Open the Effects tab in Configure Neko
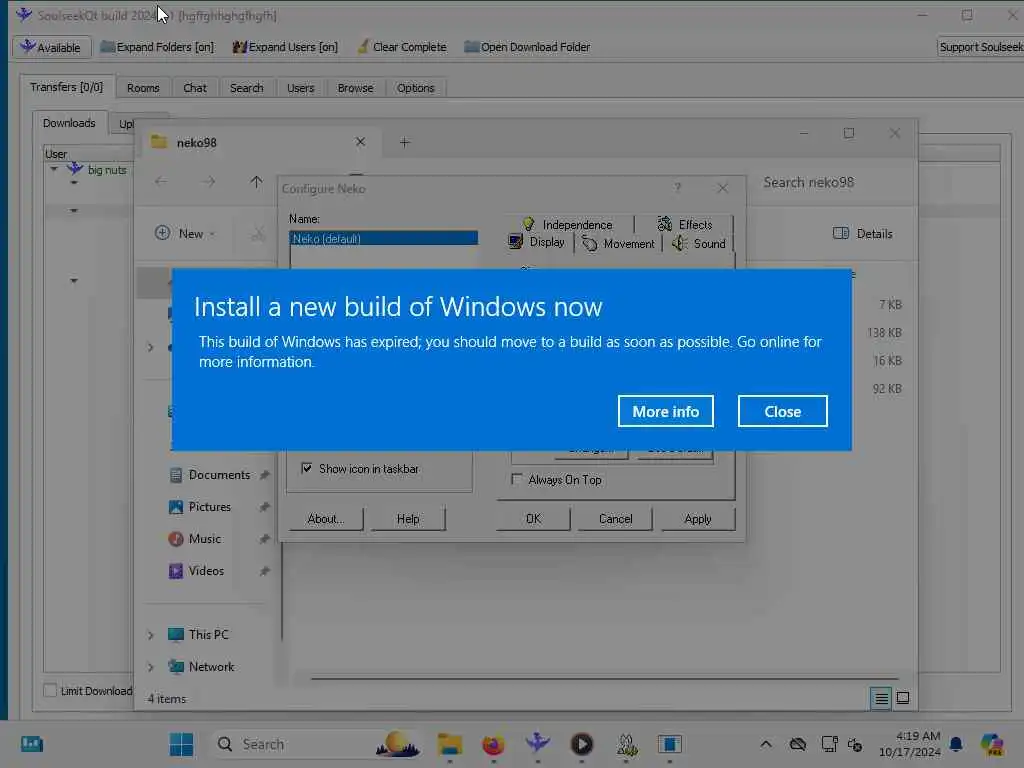1024x768 pixels. point(684,224)
